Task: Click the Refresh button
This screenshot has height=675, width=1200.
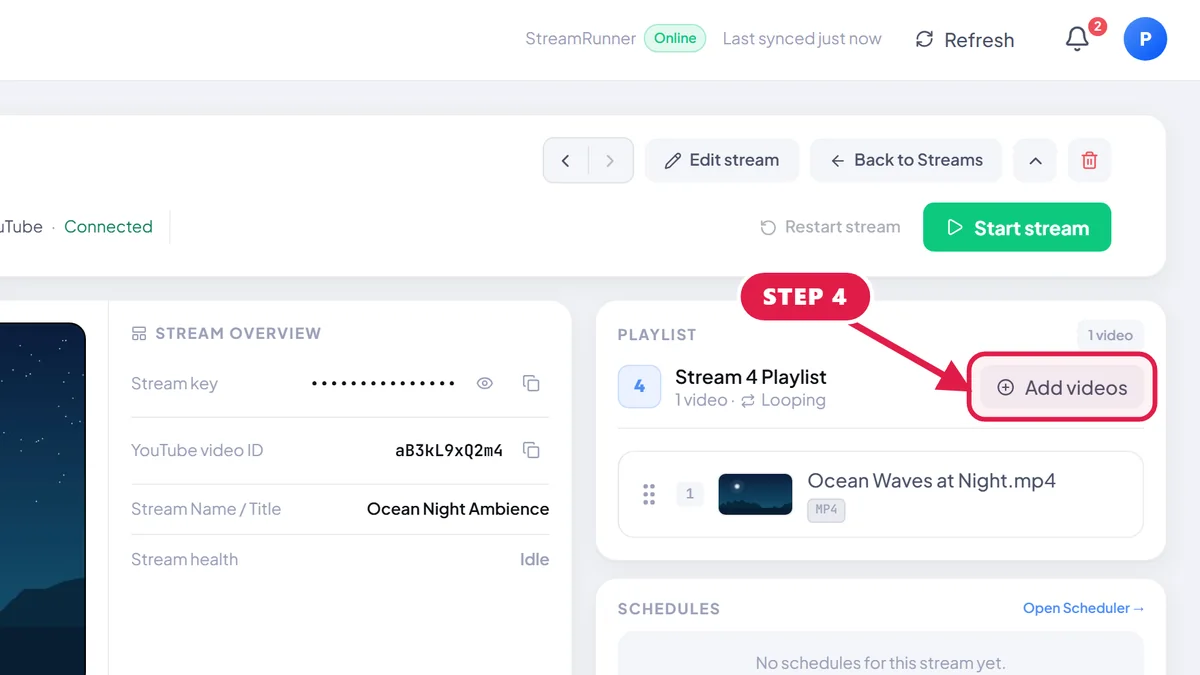Action: coord(965,40)
